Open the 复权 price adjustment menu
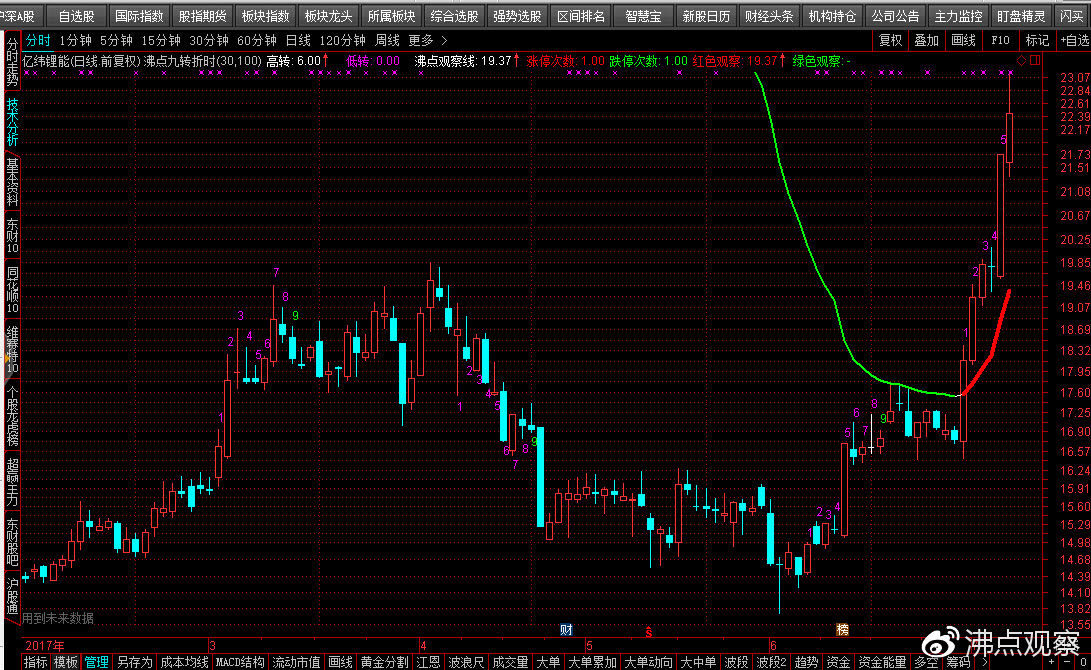The image size is (1091, 670). [x=891, y=40]
